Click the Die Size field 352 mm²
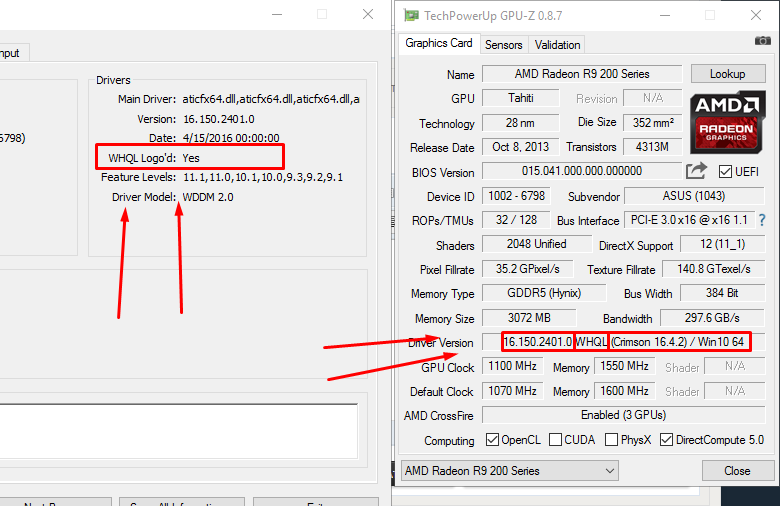This screenshot has height=506, width=780. [x=653, y=122]
